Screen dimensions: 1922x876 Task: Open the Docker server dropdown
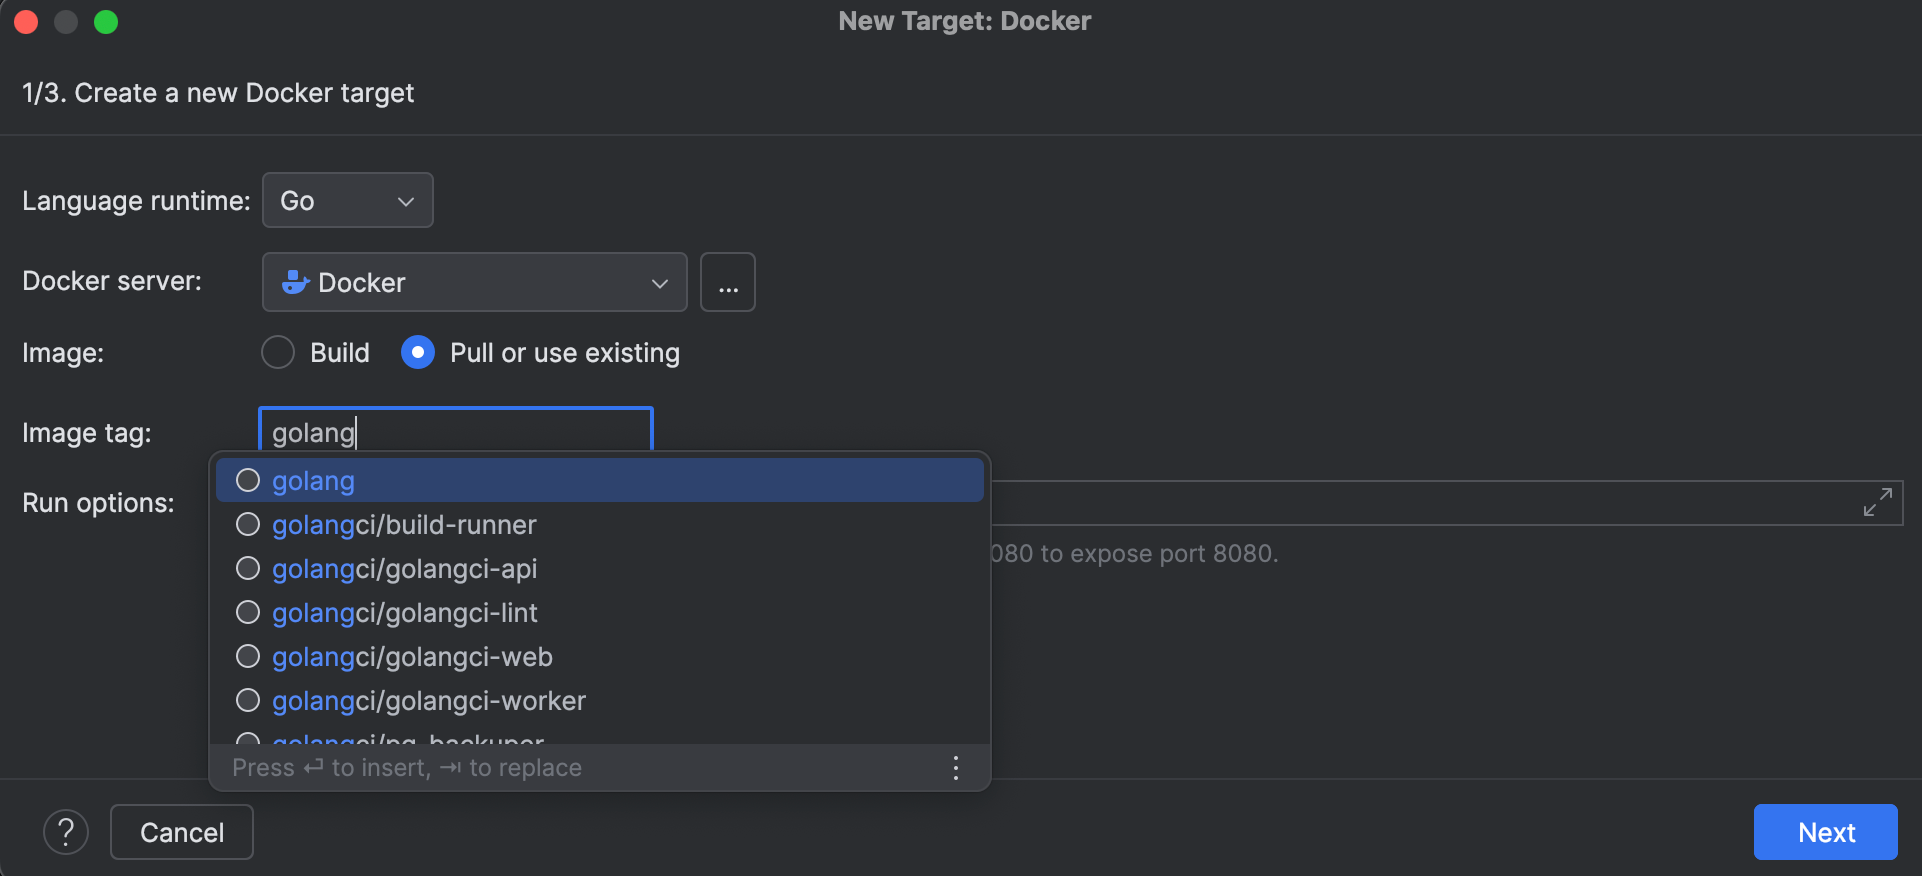[x=474, y=282]
